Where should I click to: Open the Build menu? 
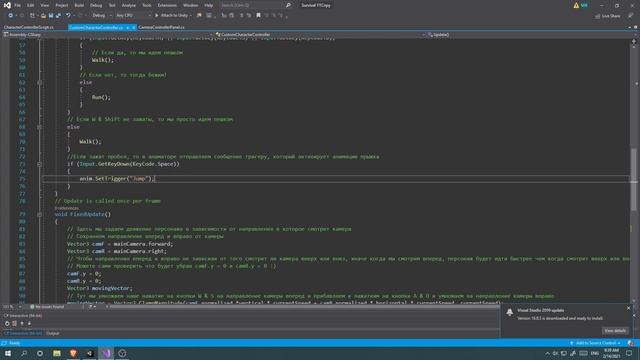[79, 5]
